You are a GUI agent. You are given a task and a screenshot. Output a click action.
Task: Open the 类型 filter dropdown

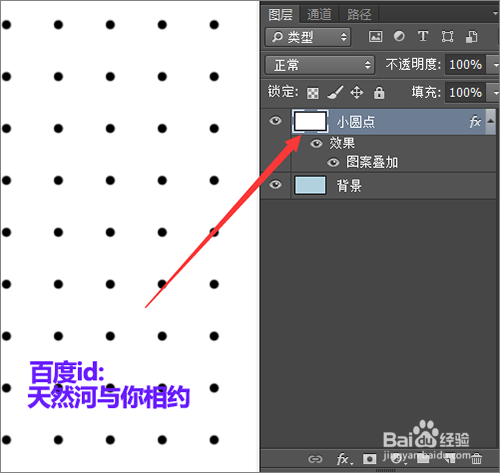tap(308, 37)
